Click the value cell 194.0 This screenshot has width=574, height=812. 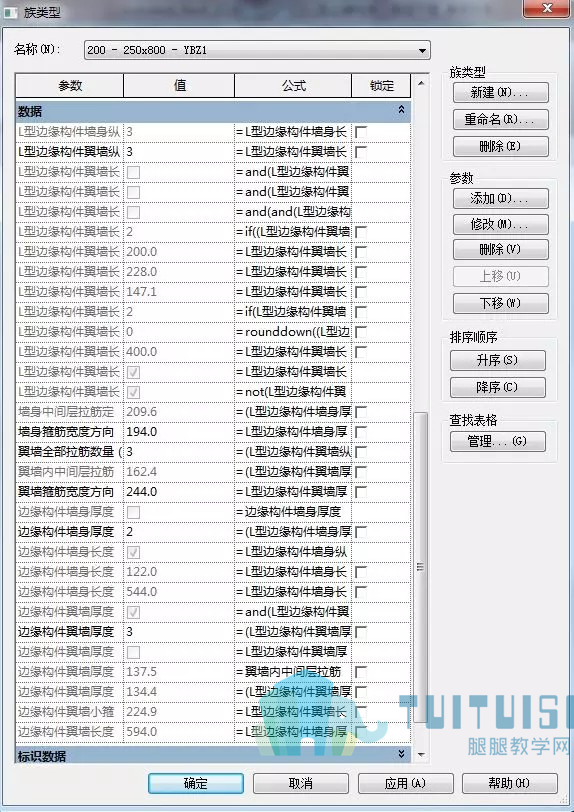(x=179, y=432)
